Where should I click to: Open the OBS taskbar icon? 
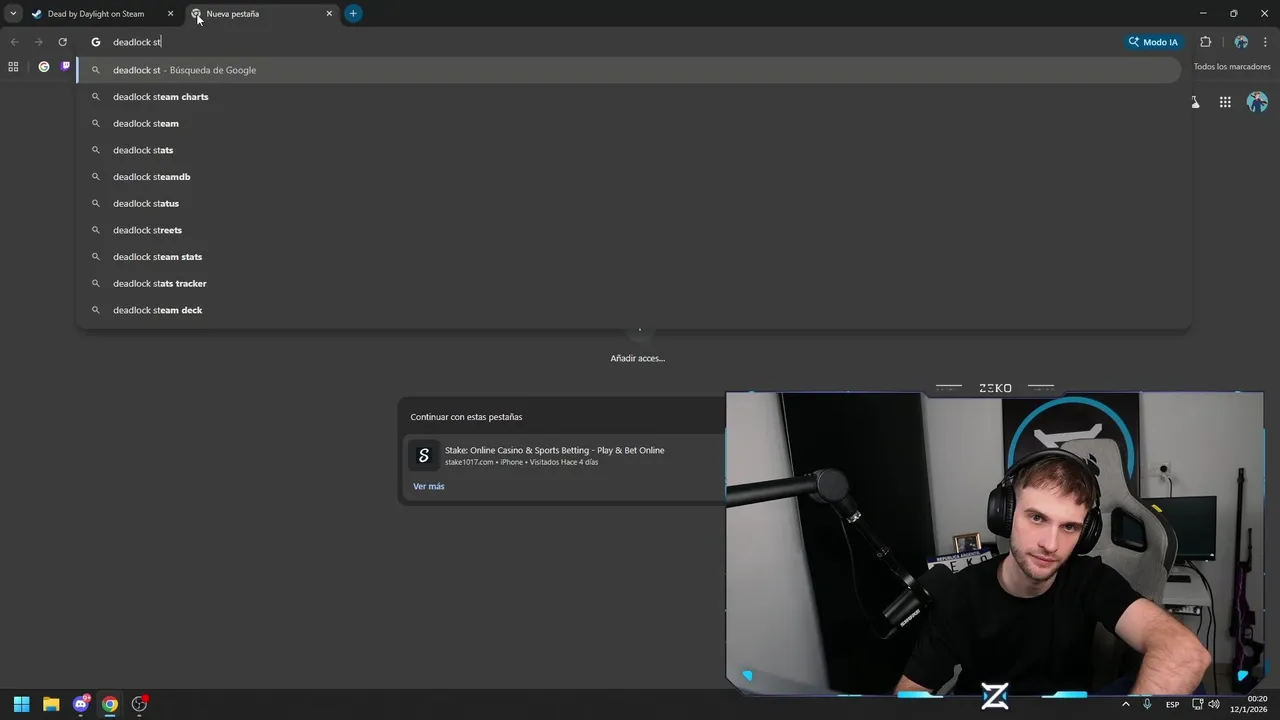pyautogui.click(x=139, y=704)
